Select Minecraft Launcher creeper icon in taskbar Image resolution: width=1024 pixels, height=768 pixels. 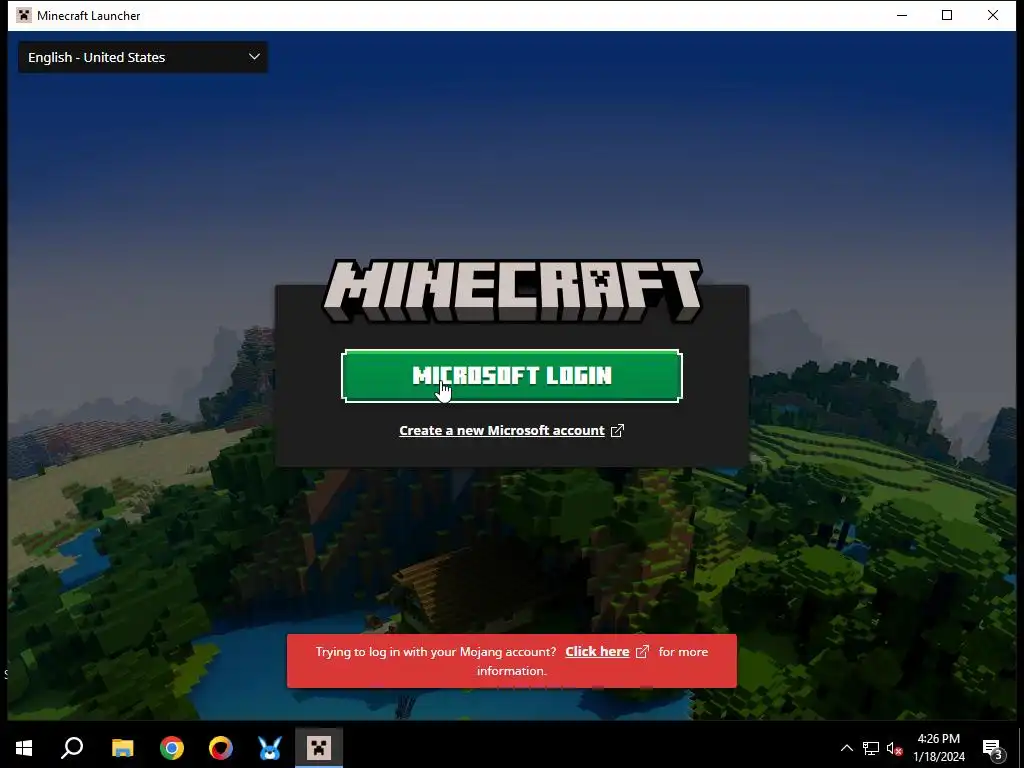(319, 748)
